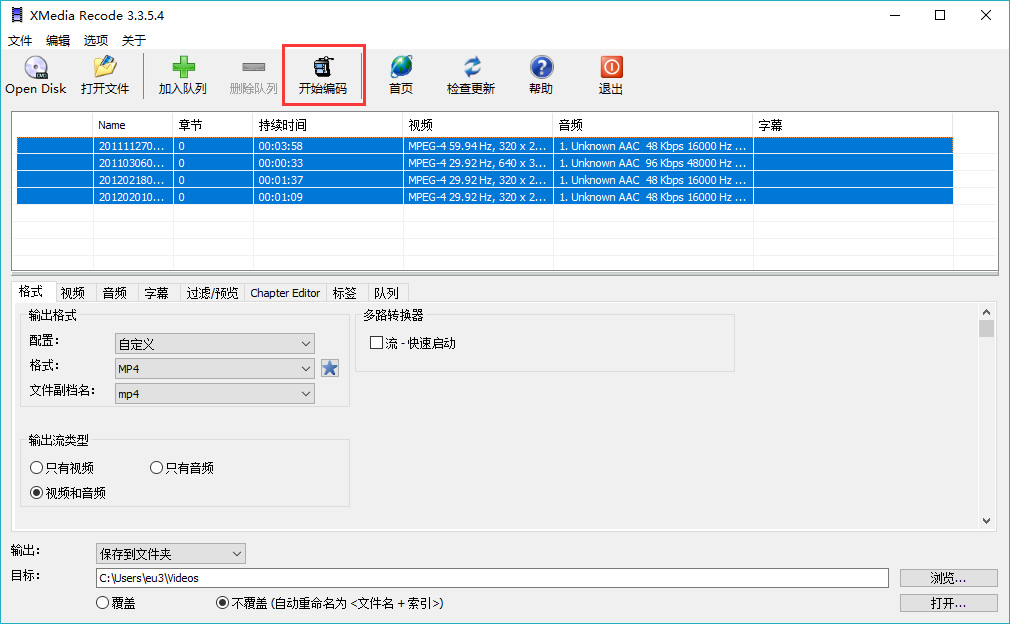Expand the 输出 dropdown showing 保存到文件夹
This screenshot has width=1010, height=624.
[x=171, y=554]
